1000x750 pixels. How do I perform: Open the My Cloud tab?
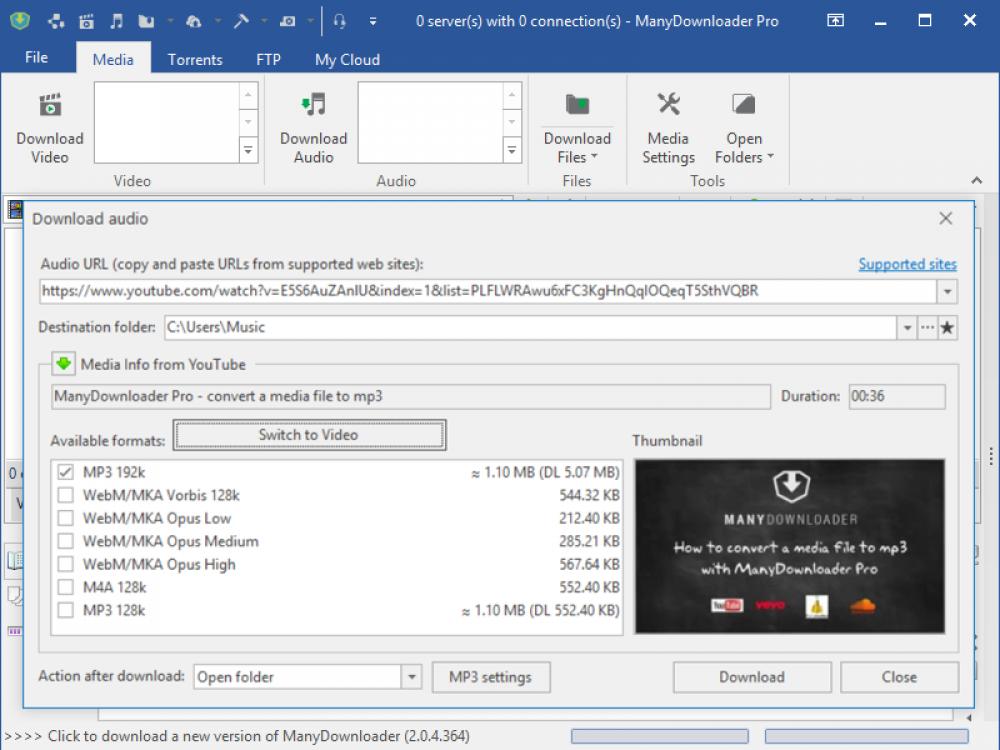346,59
